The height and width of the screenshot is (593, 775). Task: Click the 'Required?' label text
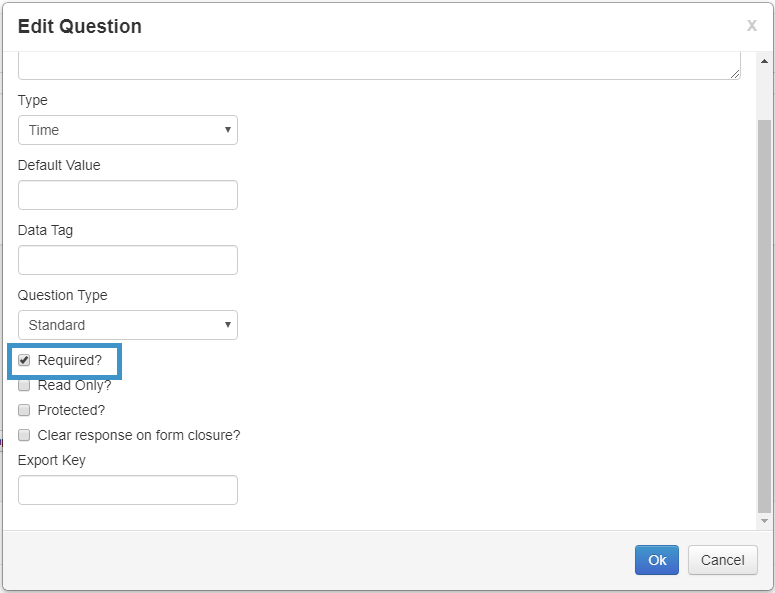70,360
